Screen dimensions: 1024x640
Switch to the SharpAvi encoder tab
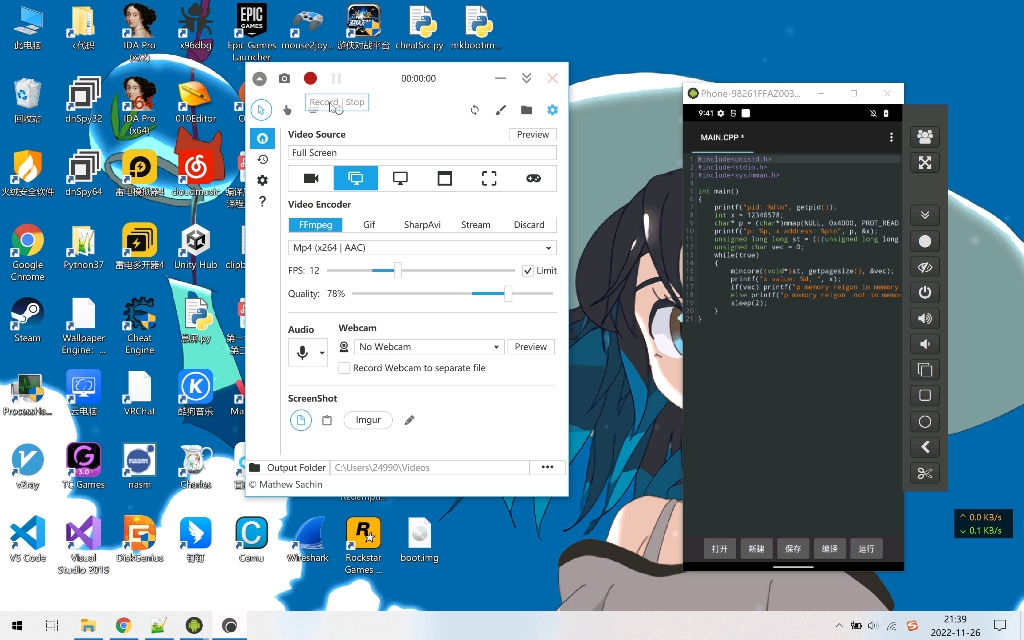(422, 225)
